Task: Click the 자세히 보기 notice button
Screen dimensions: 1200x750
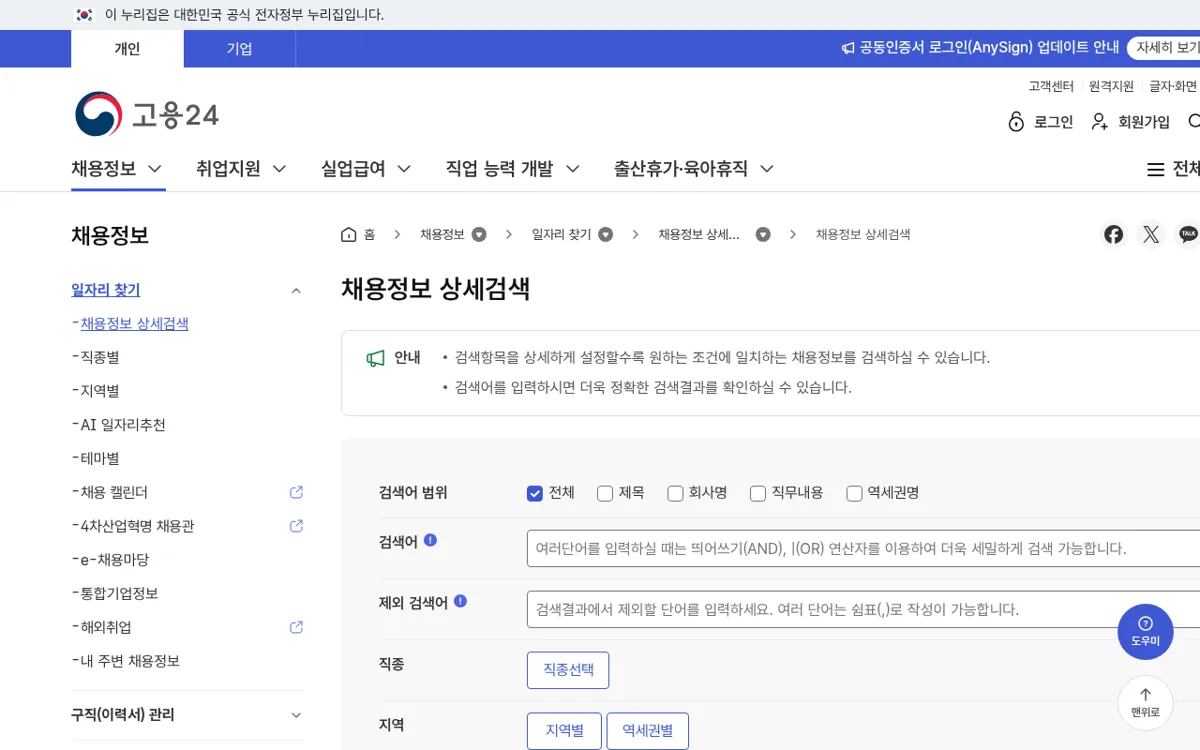Action: tap(1165, 48)
